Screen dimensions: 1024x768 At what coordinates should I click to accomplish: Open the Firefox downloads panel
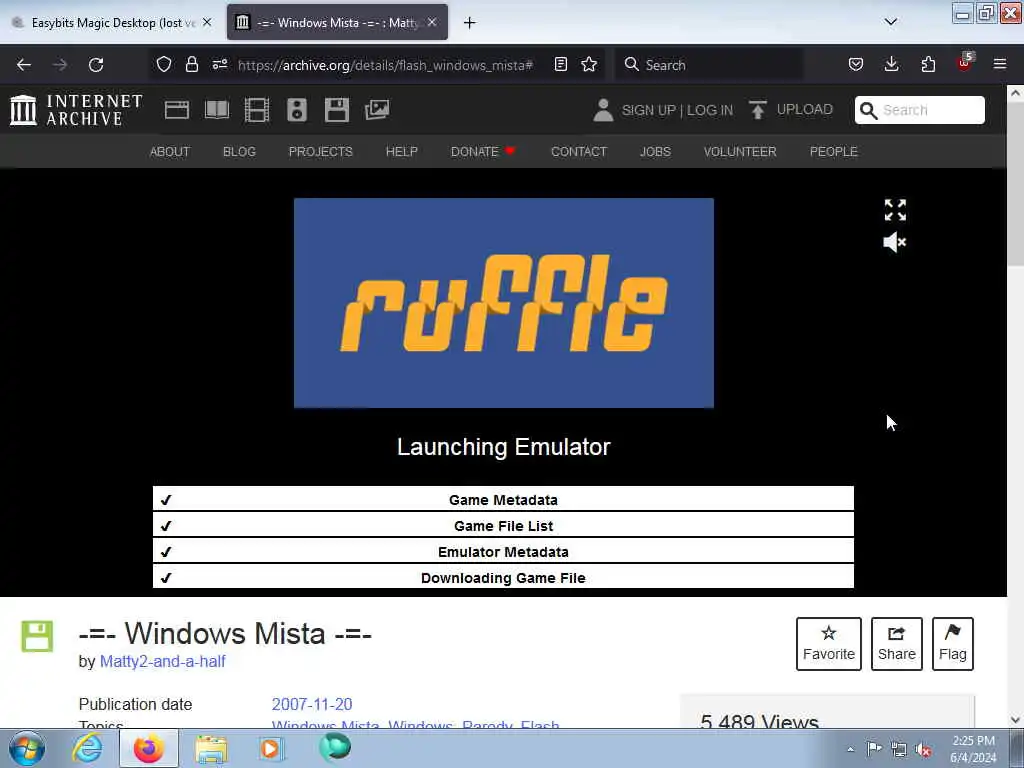(891, 64)
